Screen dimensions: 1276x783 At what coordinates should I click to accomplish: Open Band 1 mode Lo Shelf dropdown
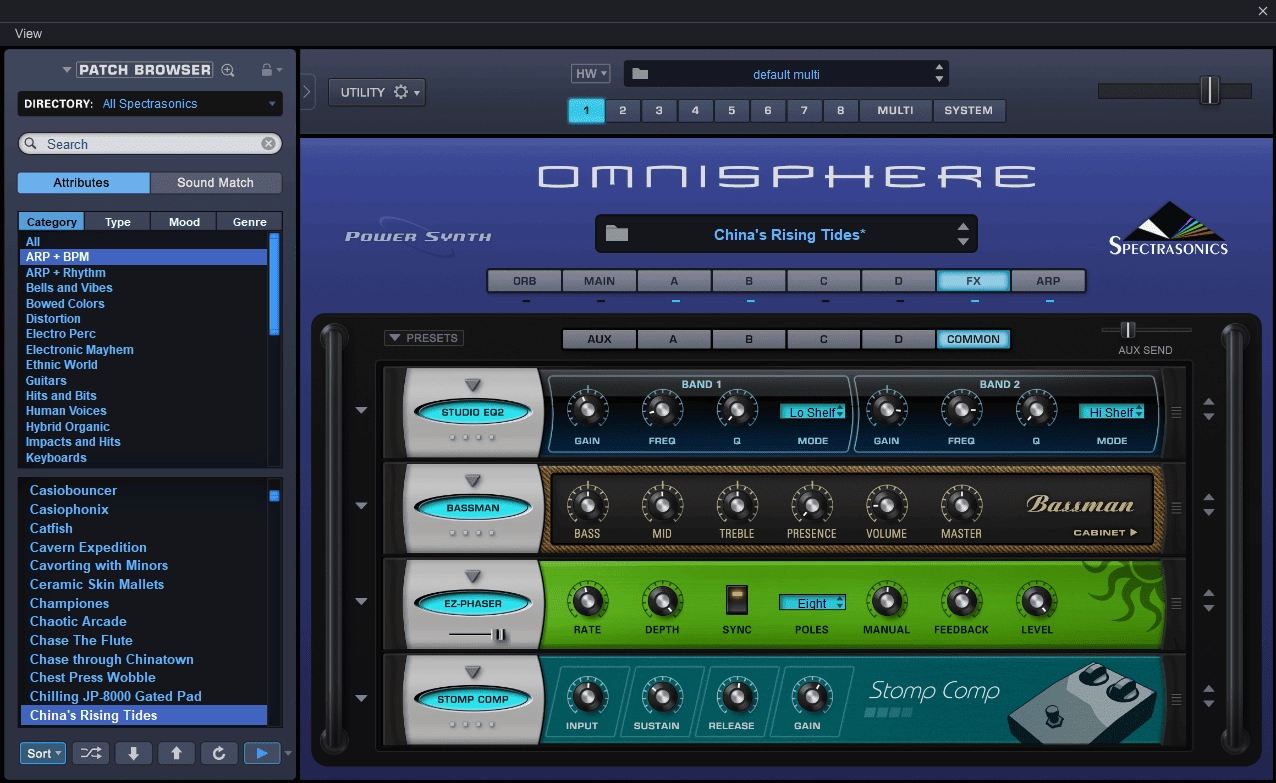coord(813,412)
